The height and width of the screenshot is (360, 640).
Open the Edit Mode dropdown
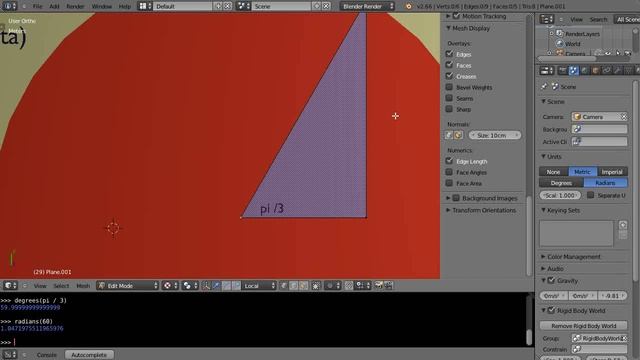coord(128,286)
